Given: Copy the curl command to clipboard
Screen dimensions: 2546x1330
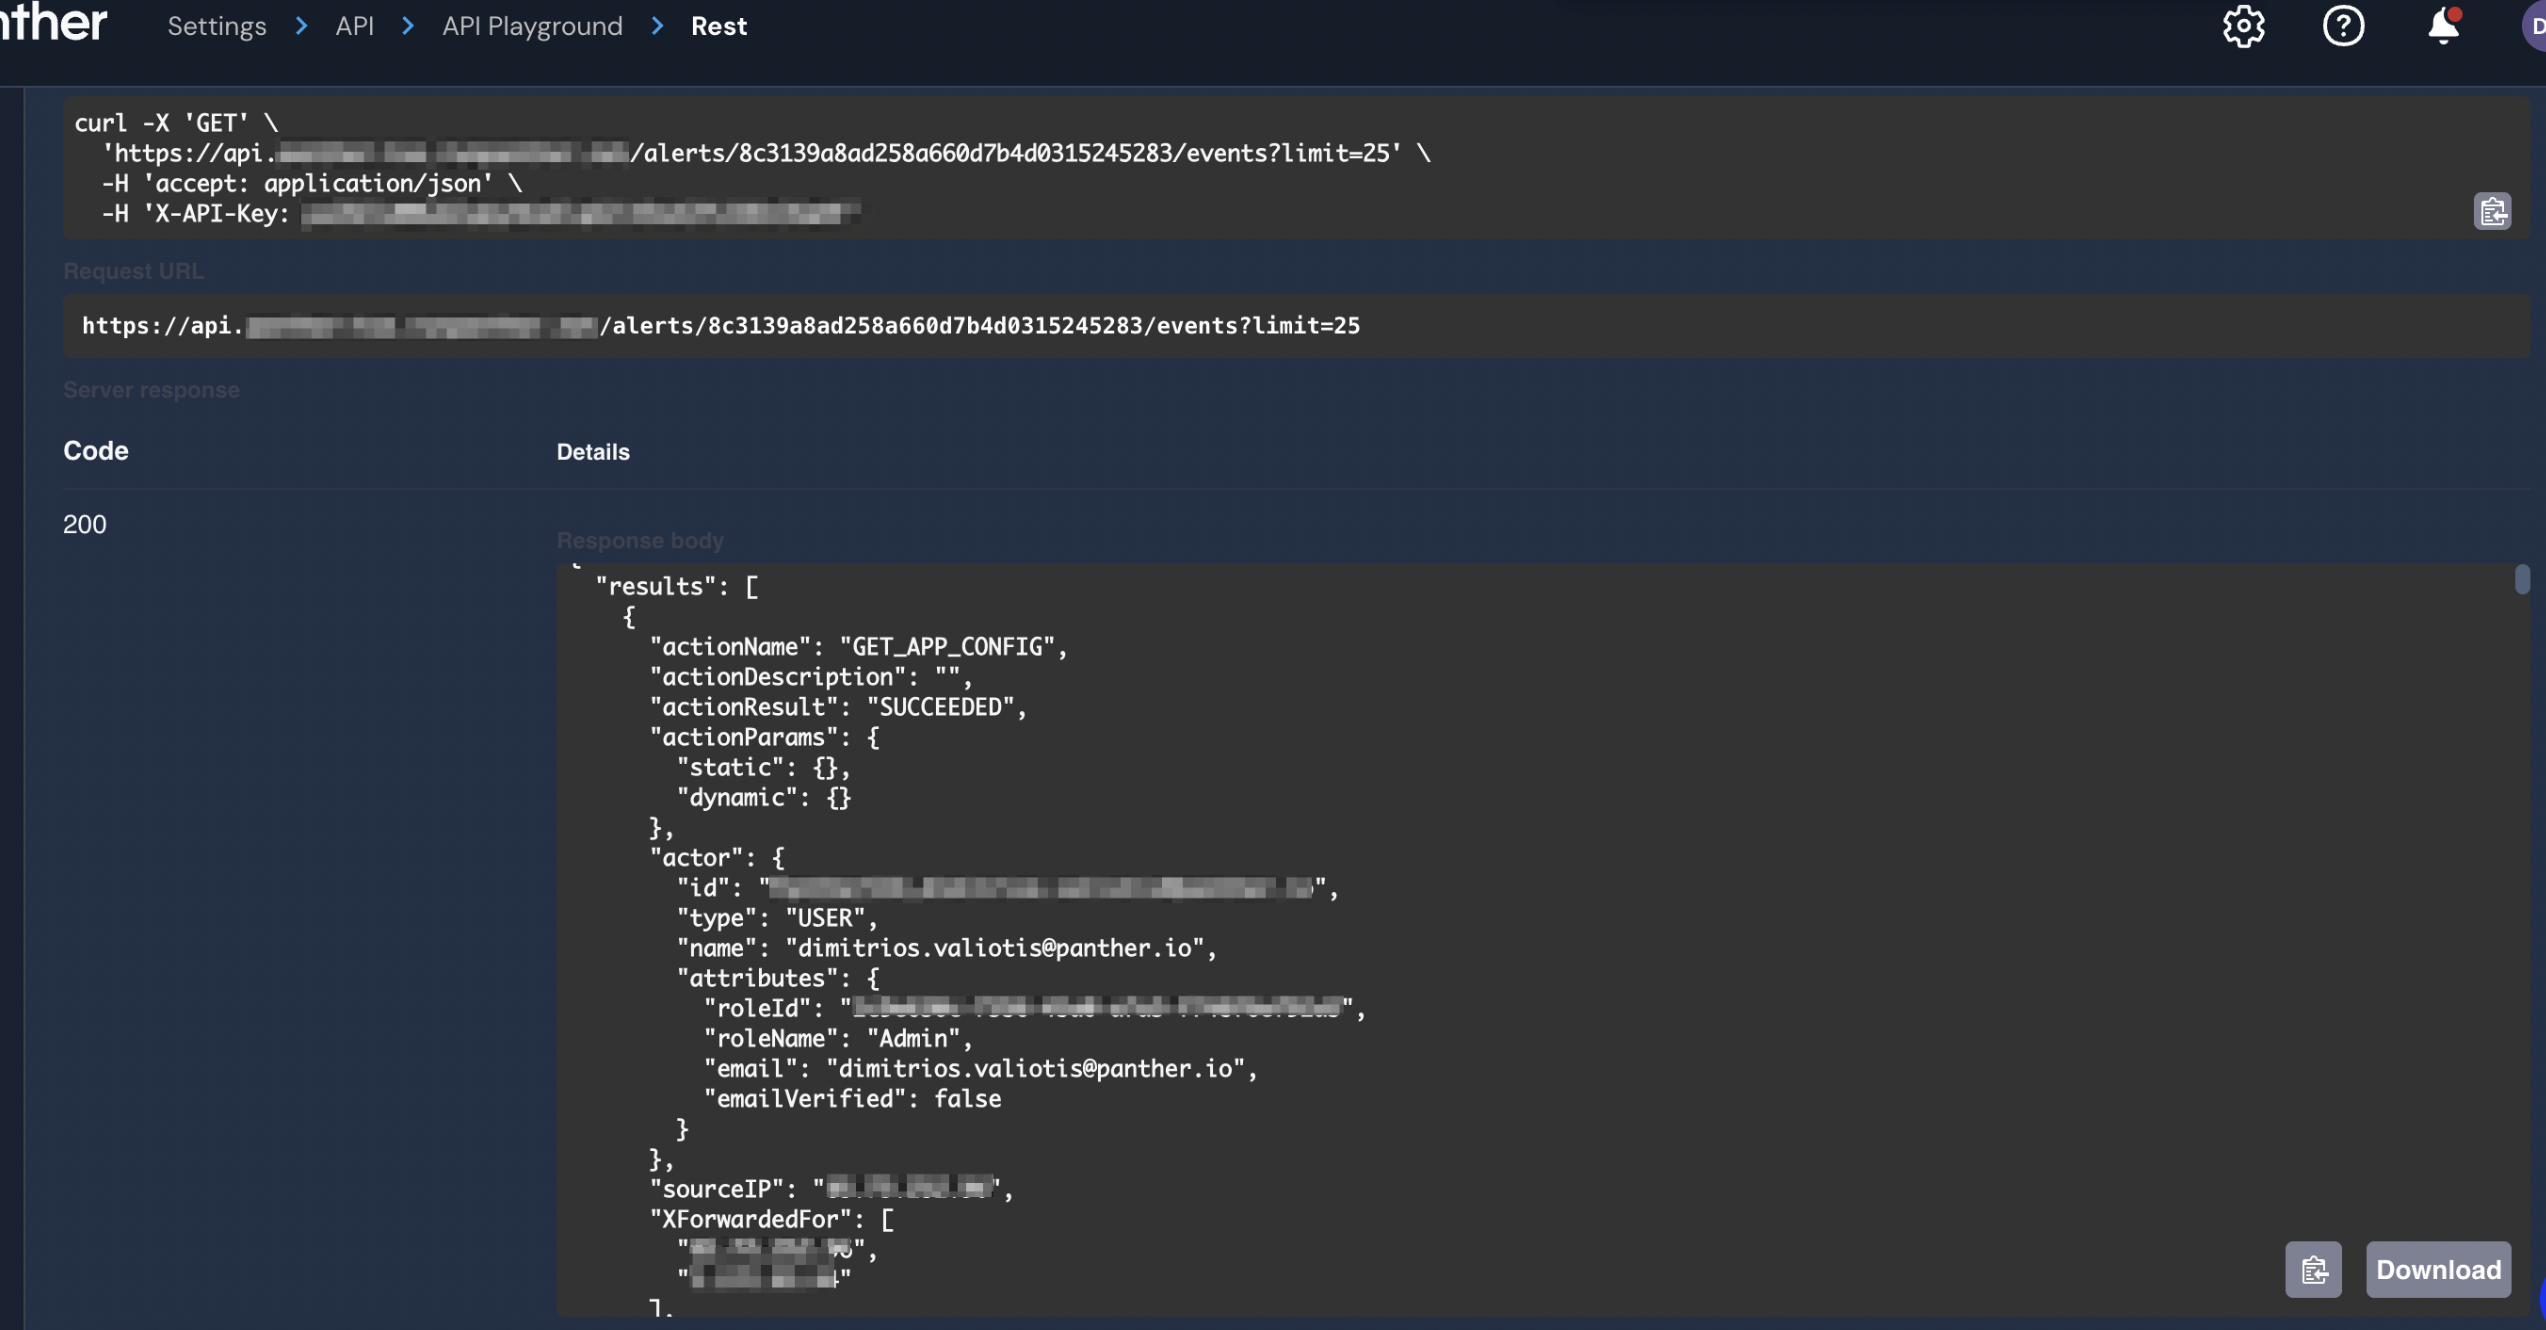Looking at the screenshot, I should point(2492,211).
